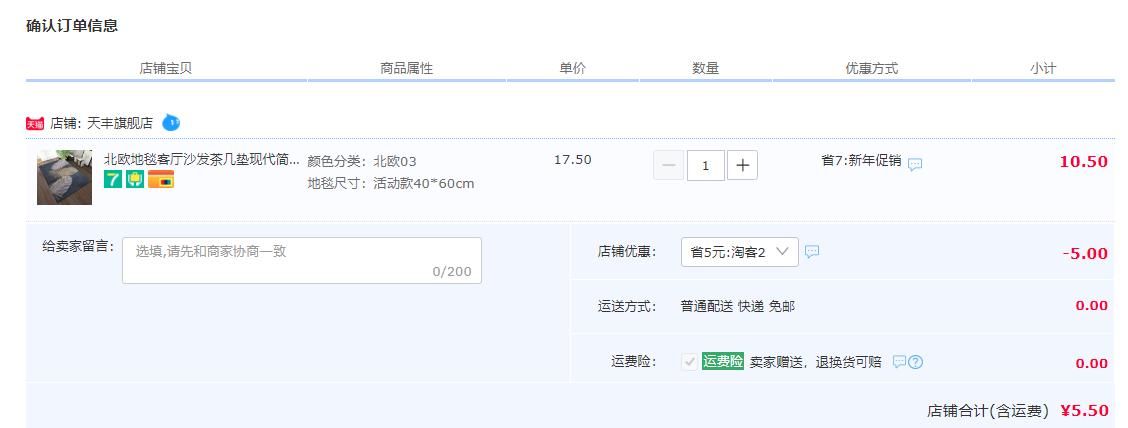The image size is (1128, 428).
Task: Open the 北欧地毯客厅沙发茶几垫 product link
Action: point(202,159)
